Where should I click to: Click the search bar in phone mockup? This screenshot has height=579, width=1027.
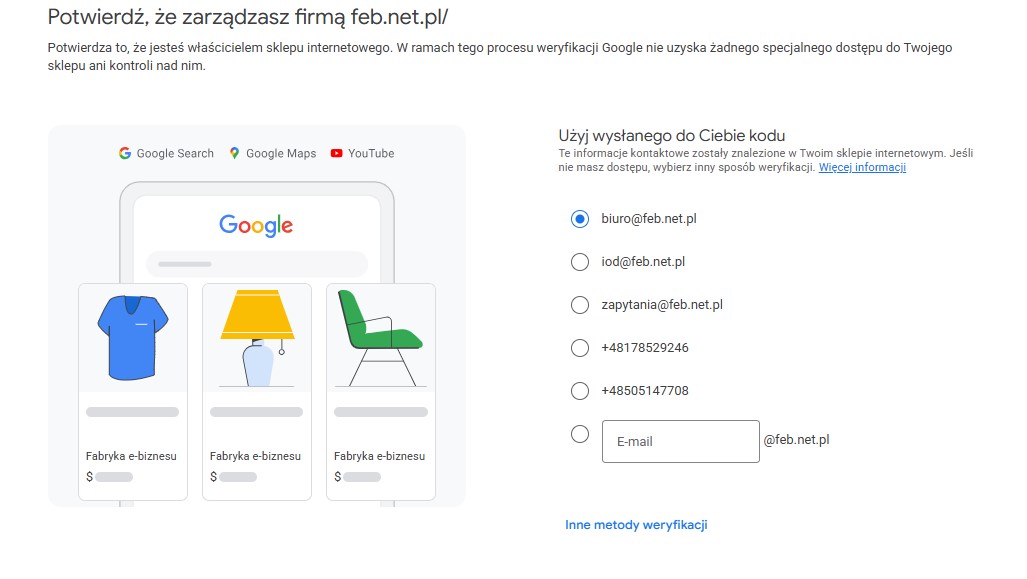[x=257, y=264]
